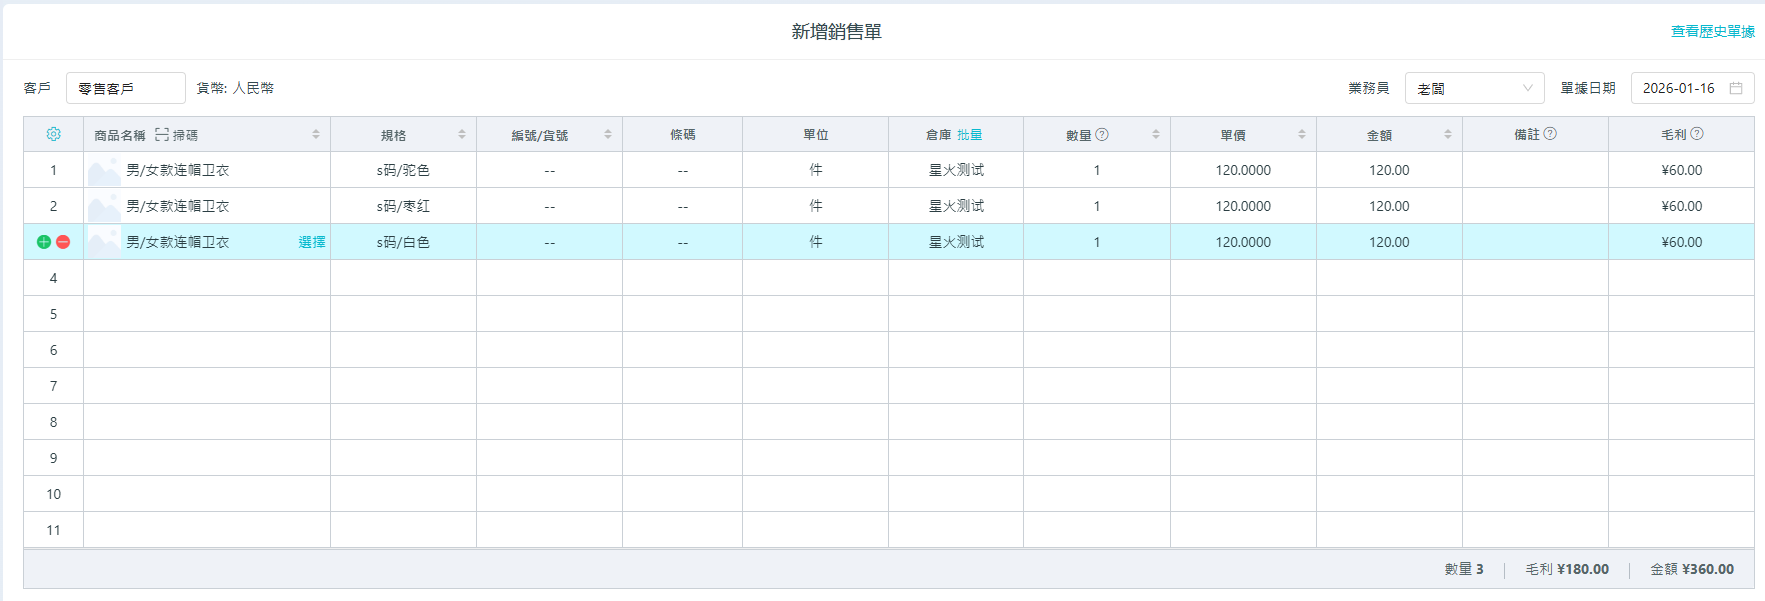The image size is (1765, 601).
Task: Open calendar icon in 單據日期 field
Action: click(1736, 88)
